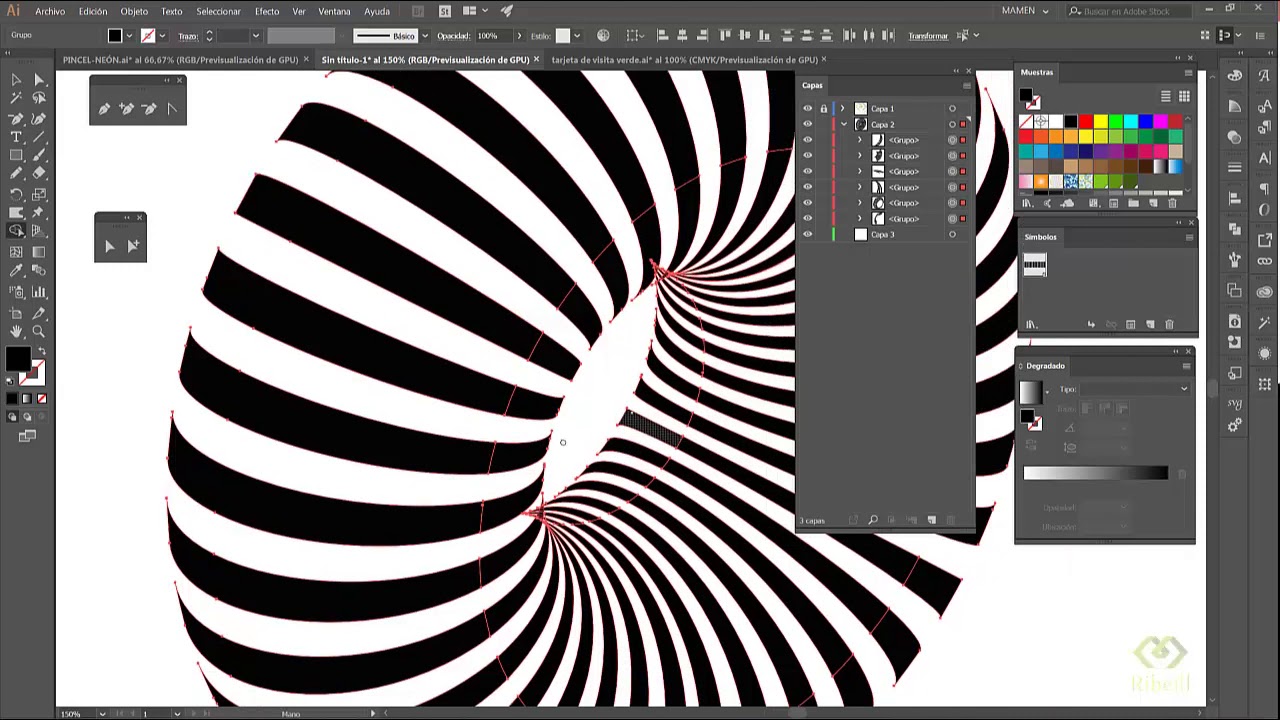Open the Archivo menu
1280x720 pixels.
pyautogui.click(x=49, y=11)
